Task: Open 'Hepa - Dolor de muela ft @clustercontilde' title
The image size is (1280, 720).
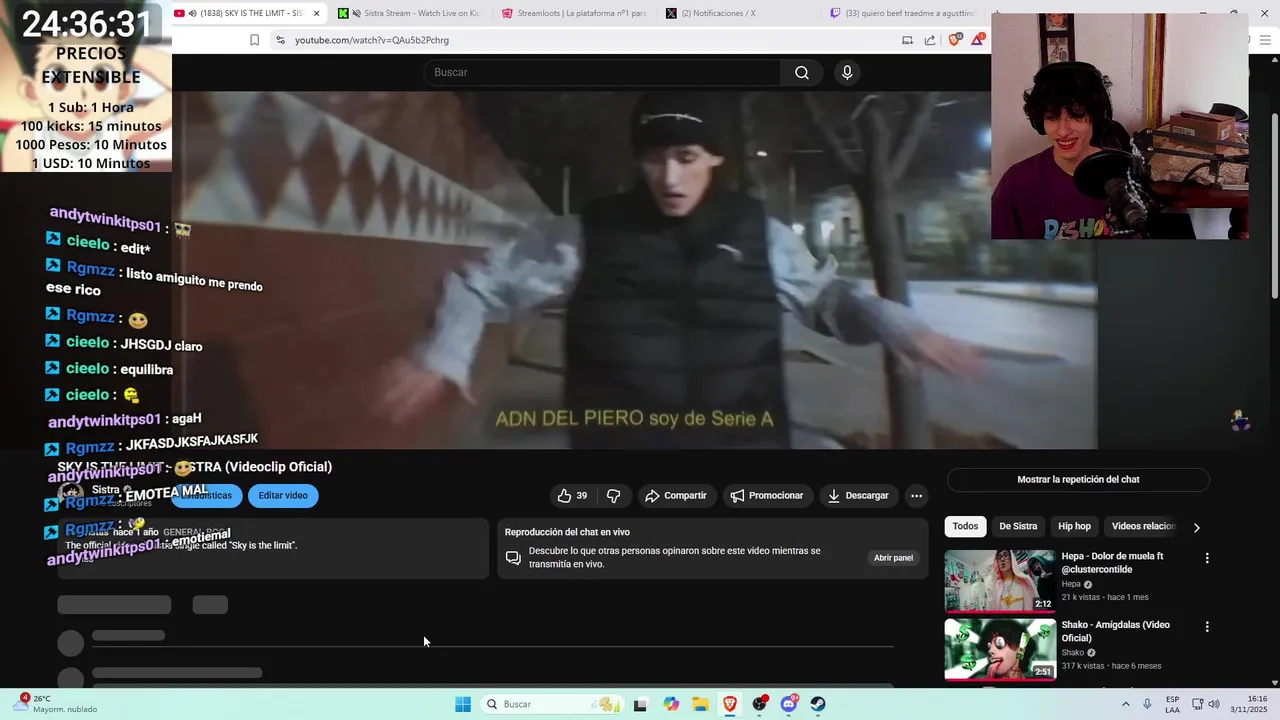Action: (x=1112, y=562)
